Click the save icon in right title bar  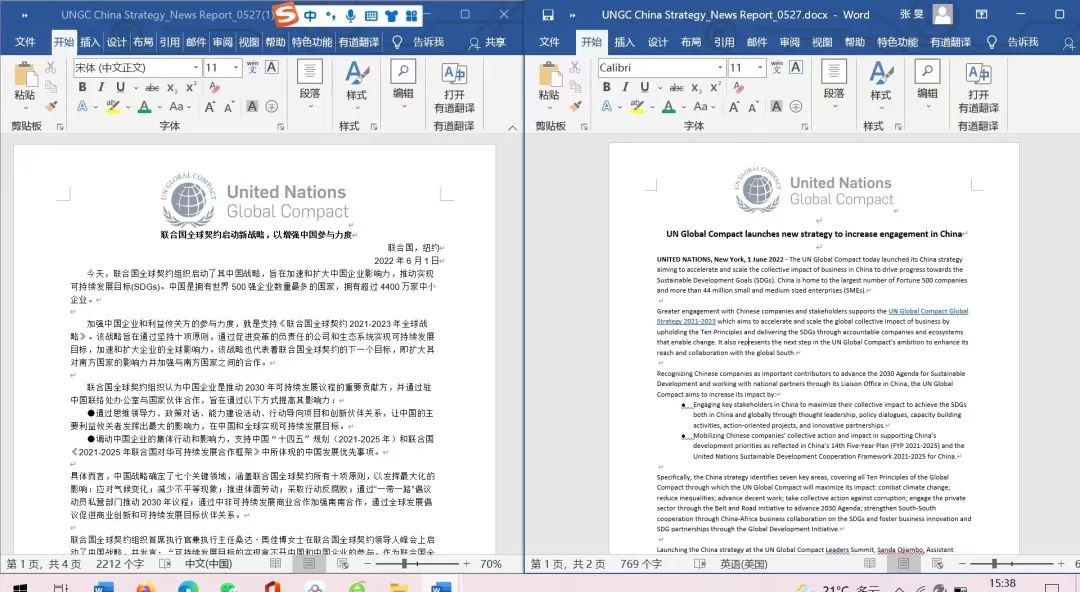tap(547, 14)
